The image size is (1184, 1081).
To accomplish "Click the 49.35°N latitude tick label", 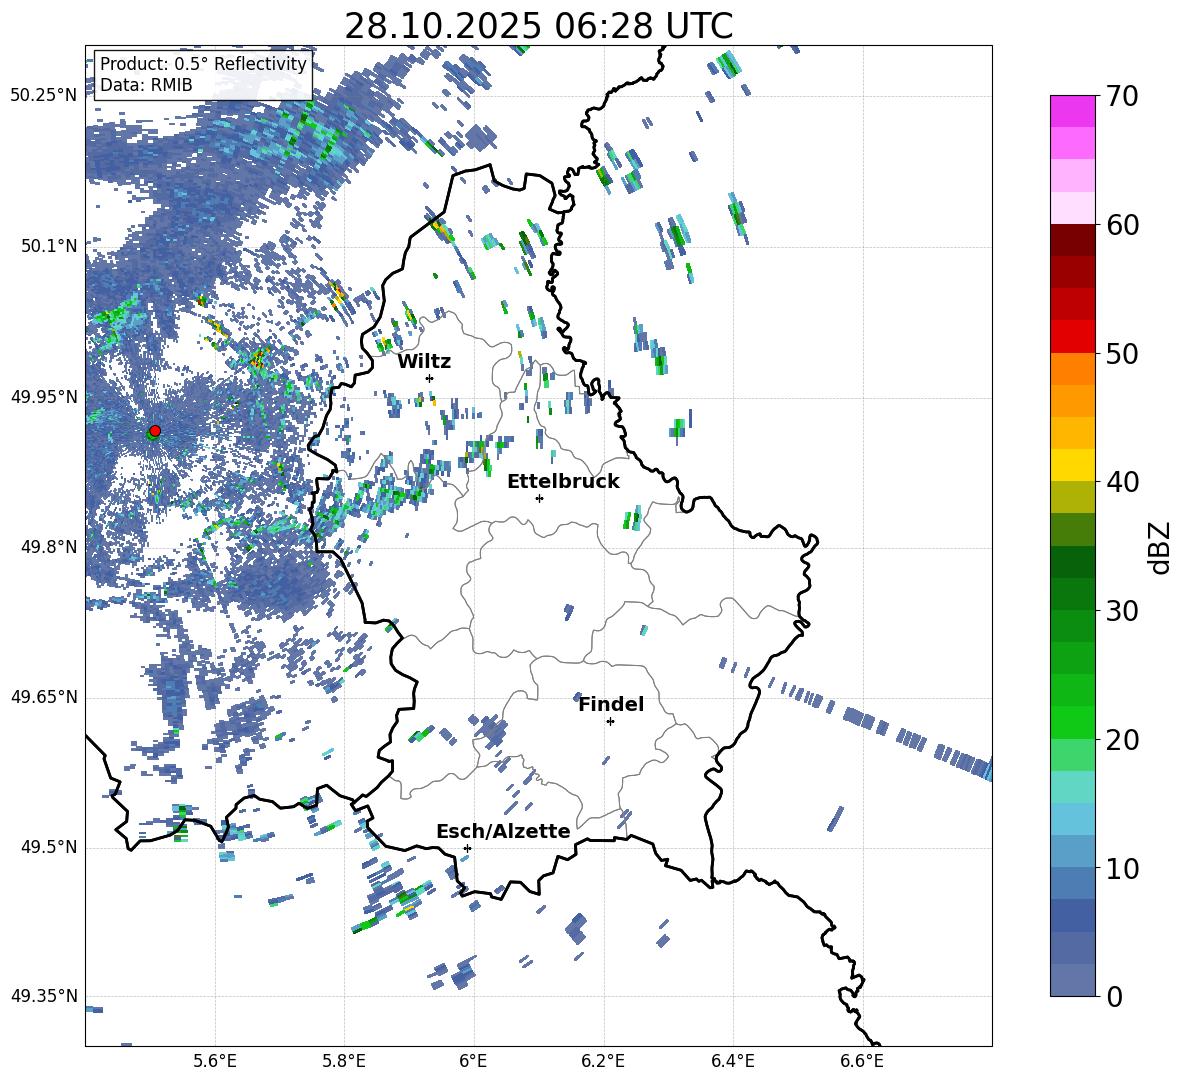I will (x=44, y=996).
